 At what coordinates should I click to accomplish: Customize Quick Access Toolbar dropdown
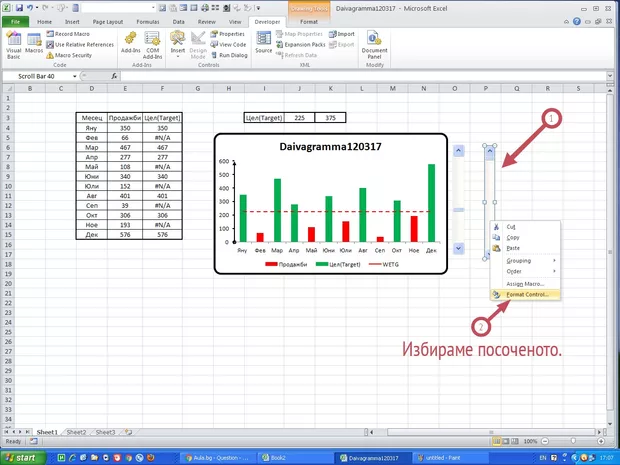coord(258,8)
